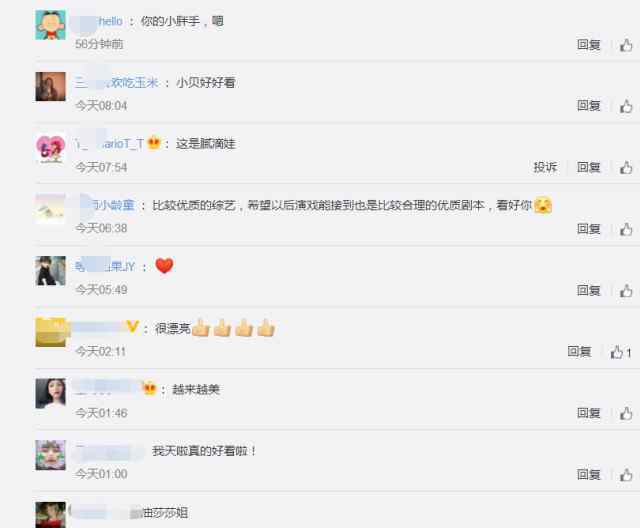The image size is (640, 528).
Task: Like the 越来越美 comment
Action: [x=626, y=414]
